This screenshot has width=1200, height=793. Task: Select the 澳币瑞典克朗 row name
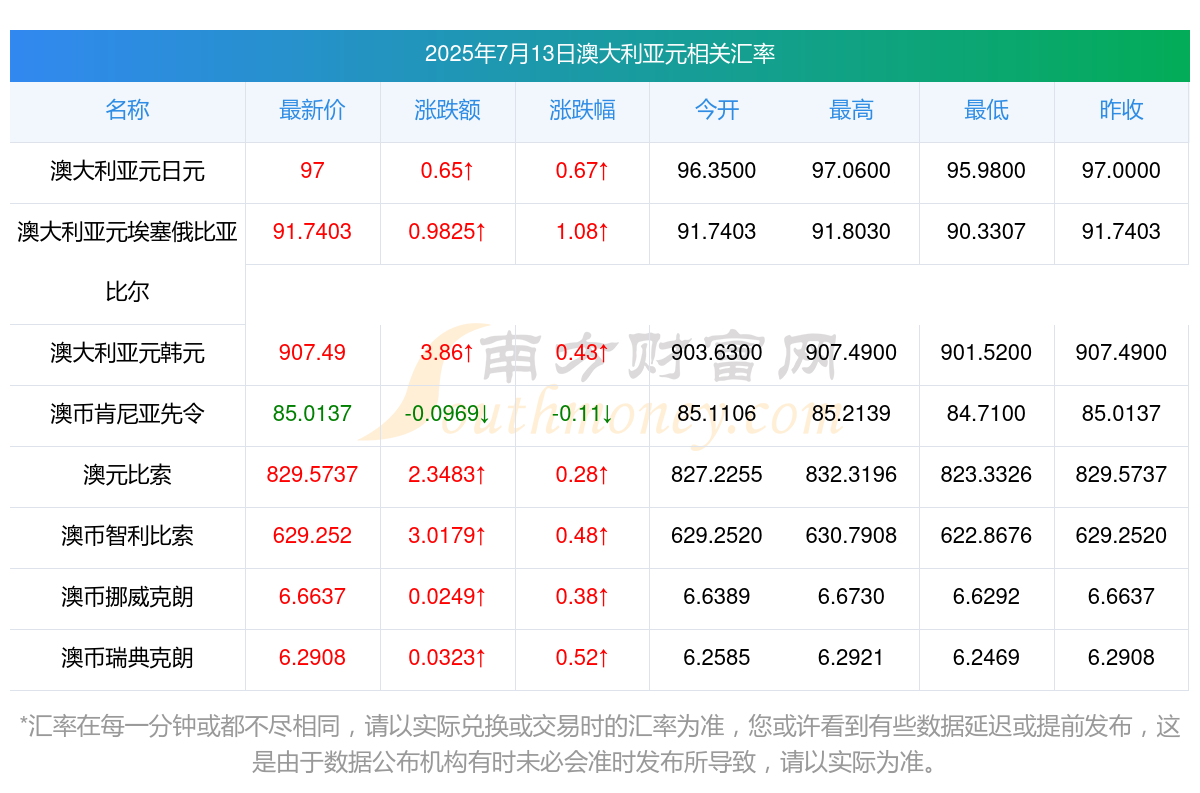coord(127,658)
